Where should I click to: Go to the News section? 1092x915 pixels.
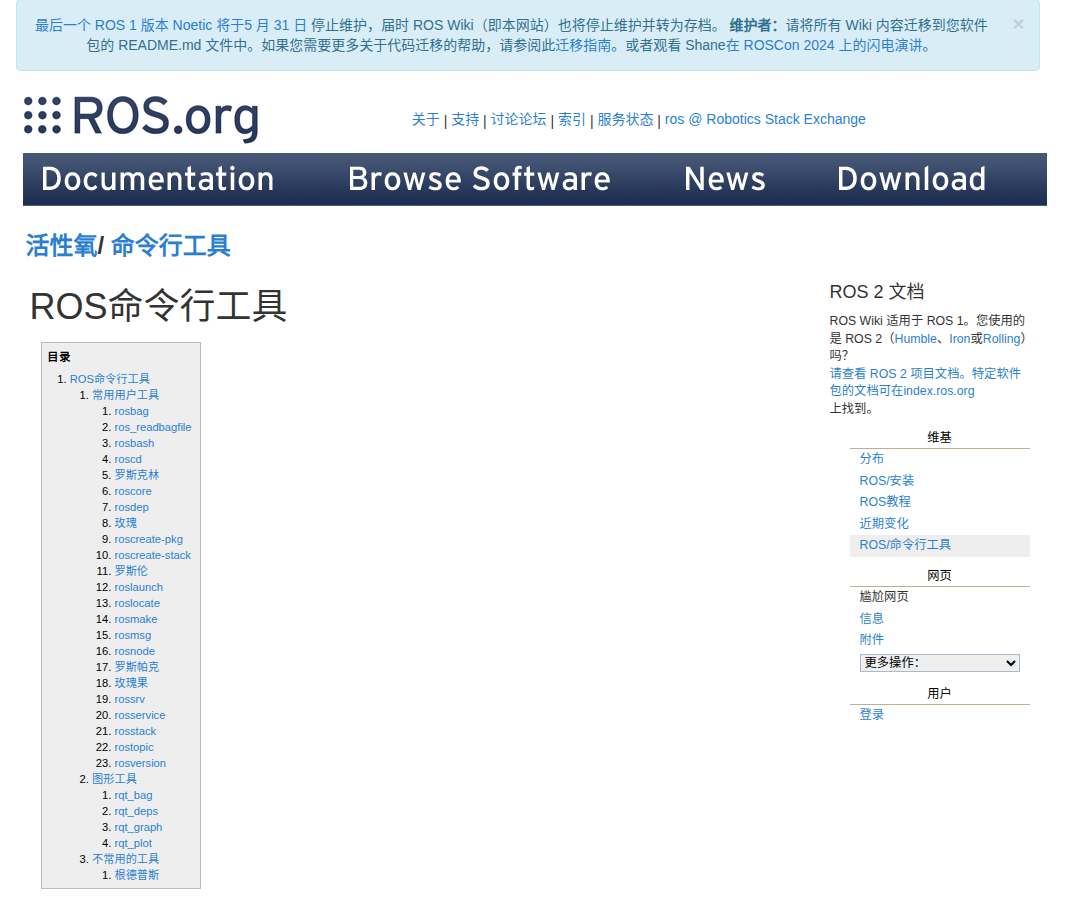pyautogui.click(x=724, y=179)
